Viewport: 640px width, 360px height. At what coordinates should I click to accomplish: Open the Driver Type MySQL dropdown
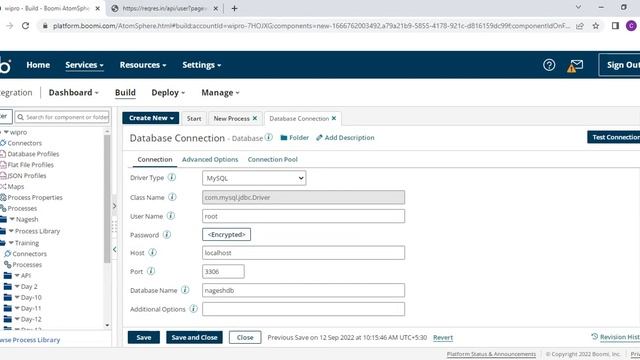point(254,178)
